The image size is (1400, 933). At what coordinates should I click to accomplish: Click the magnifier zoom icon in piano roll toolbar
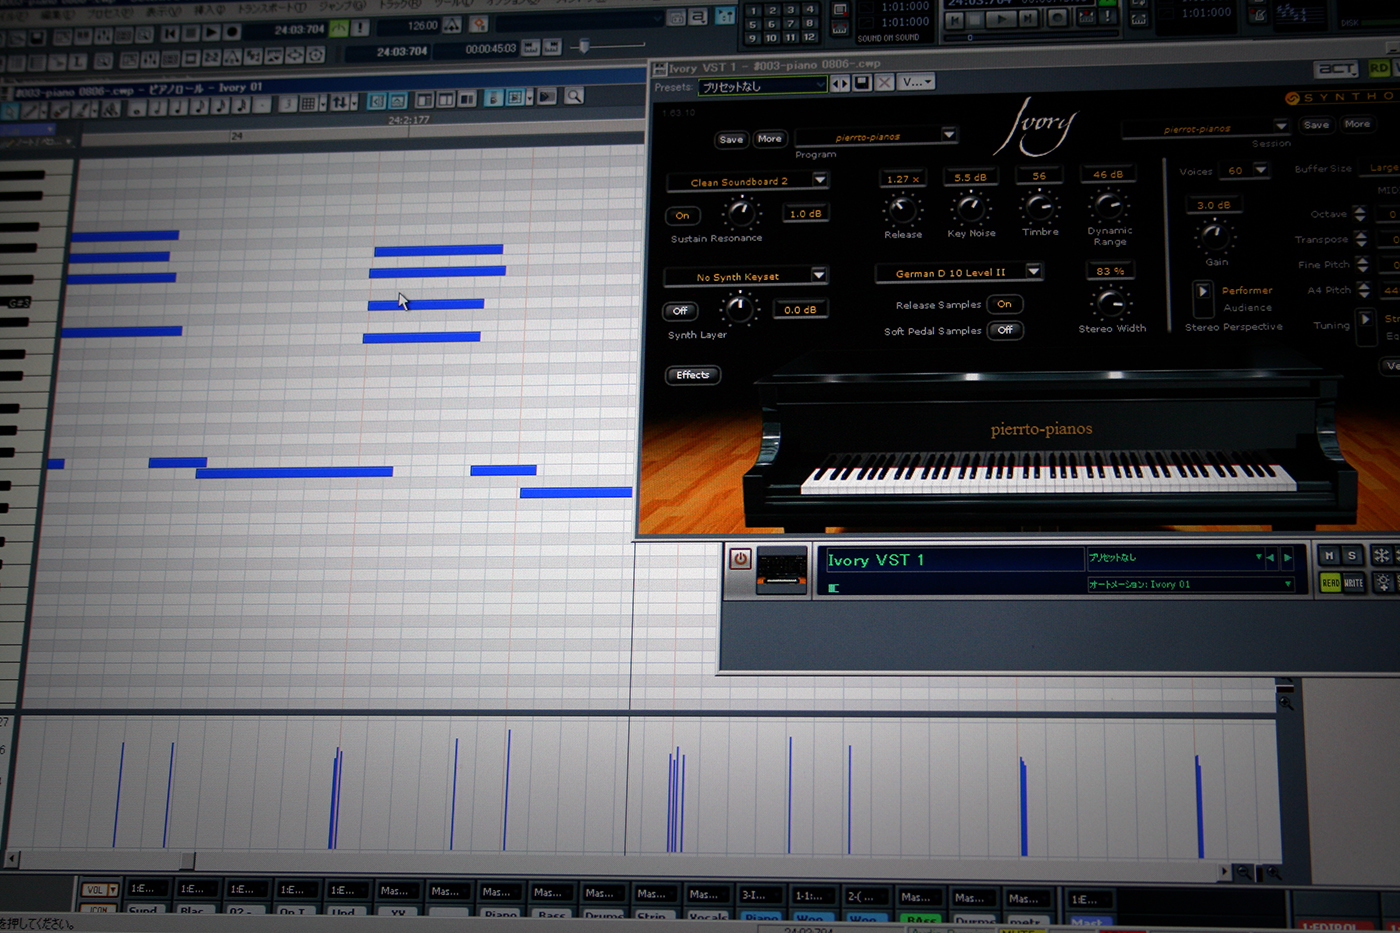tap(574, 96)
